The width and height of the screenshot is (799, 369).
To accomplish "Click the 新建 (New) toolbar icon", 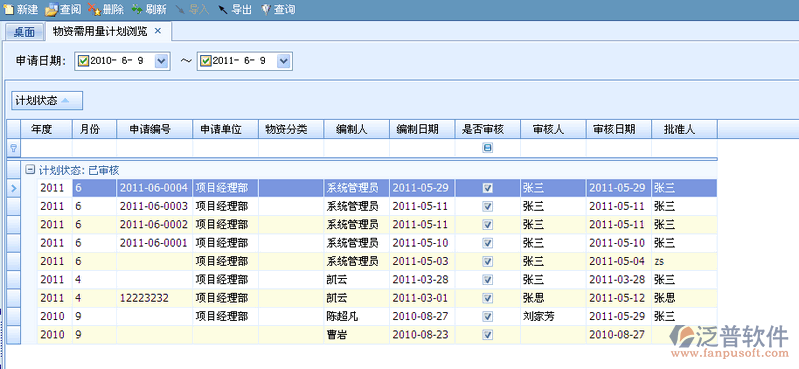I will [9, 9].
